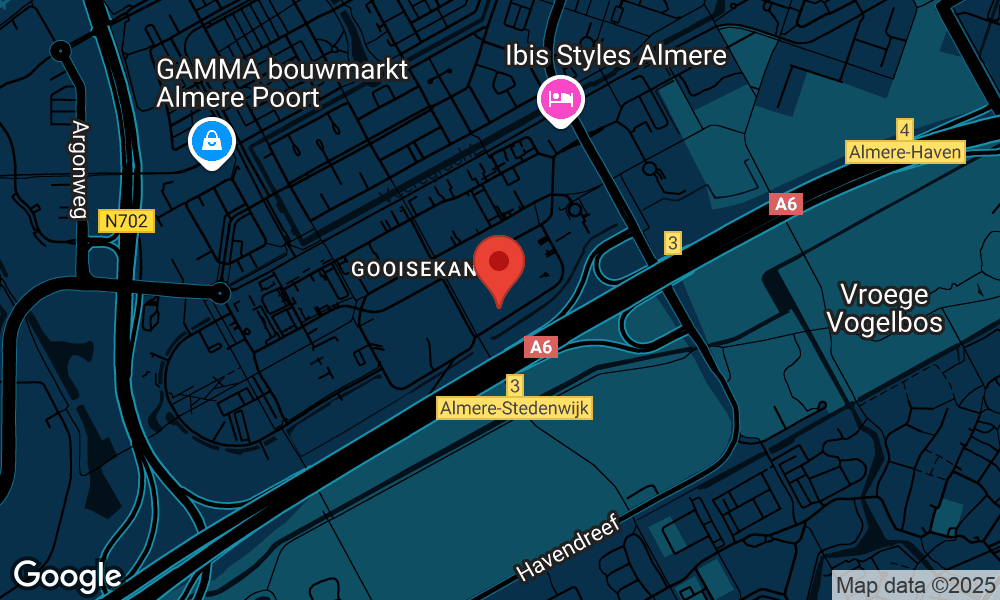
Task: Click exit 3 badge above Almere-Stedenwijk
Action: tap(515, 386)
